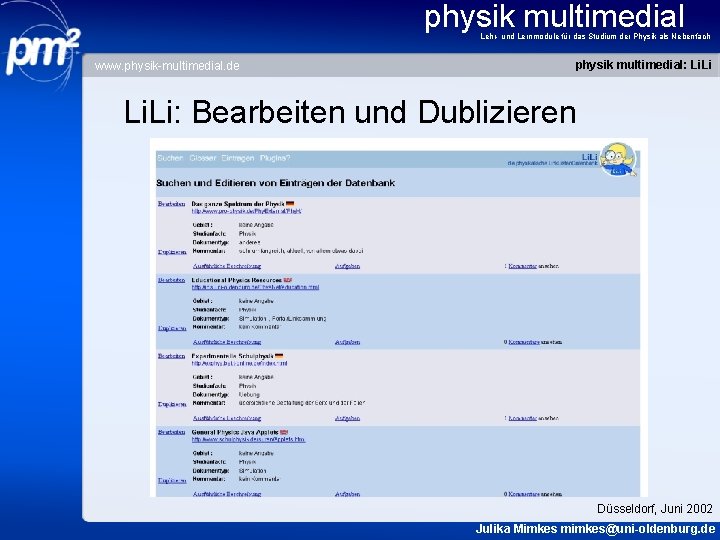
Task: Click Duplizieren for 'General Physics Java Applets'
Action: (172, 480)
